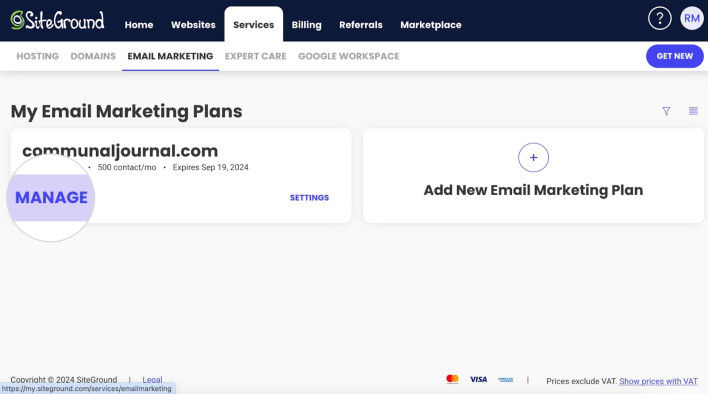Image resolution: width=708 pixels, height=394 pixels.
Task: Switch to list view icon
Action: (693, 111)
